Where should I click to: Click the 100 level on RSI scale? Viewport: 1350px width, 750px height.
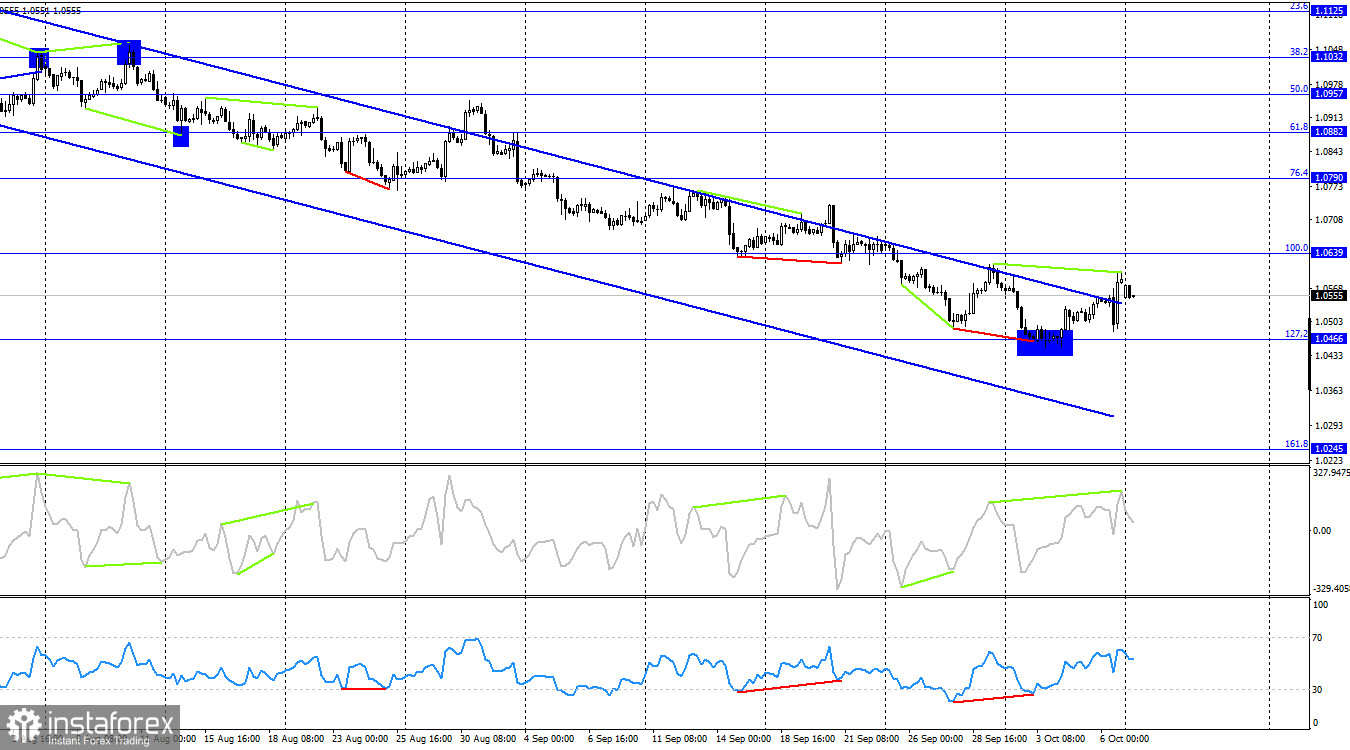[1321, 605]
